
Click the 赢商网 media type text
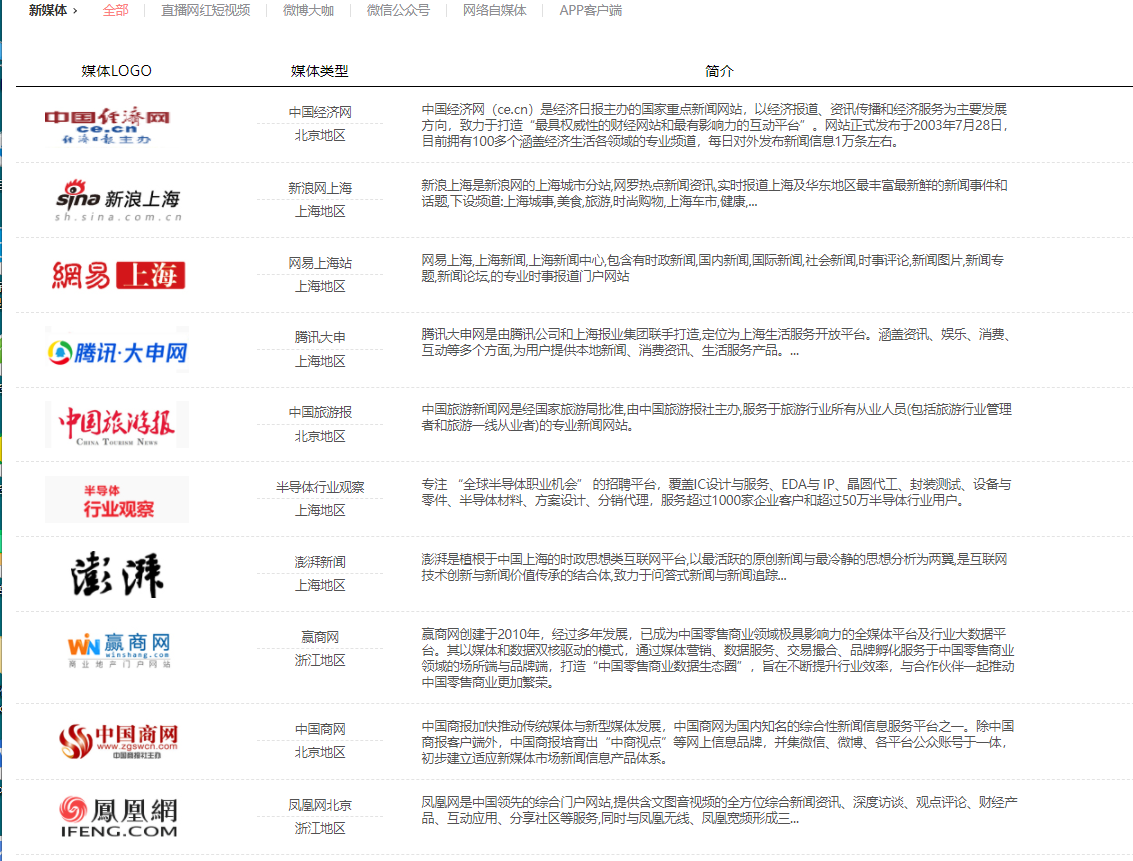[320, 637]
